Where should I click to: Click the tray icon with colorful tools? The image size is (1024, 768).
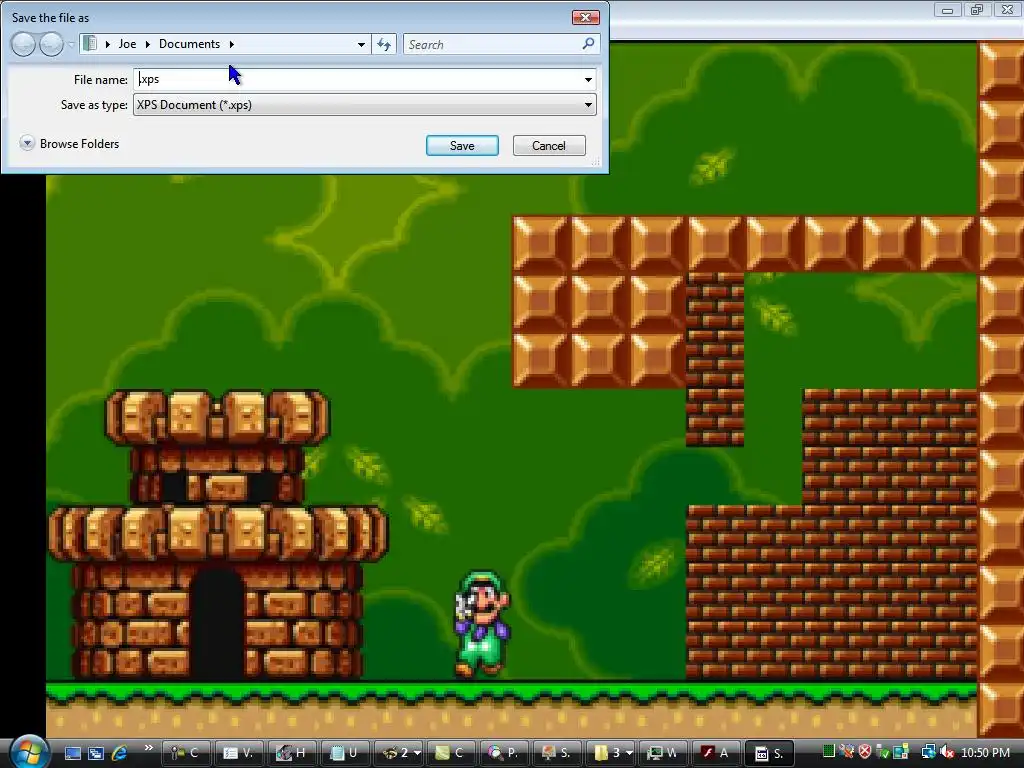[847, 752]
